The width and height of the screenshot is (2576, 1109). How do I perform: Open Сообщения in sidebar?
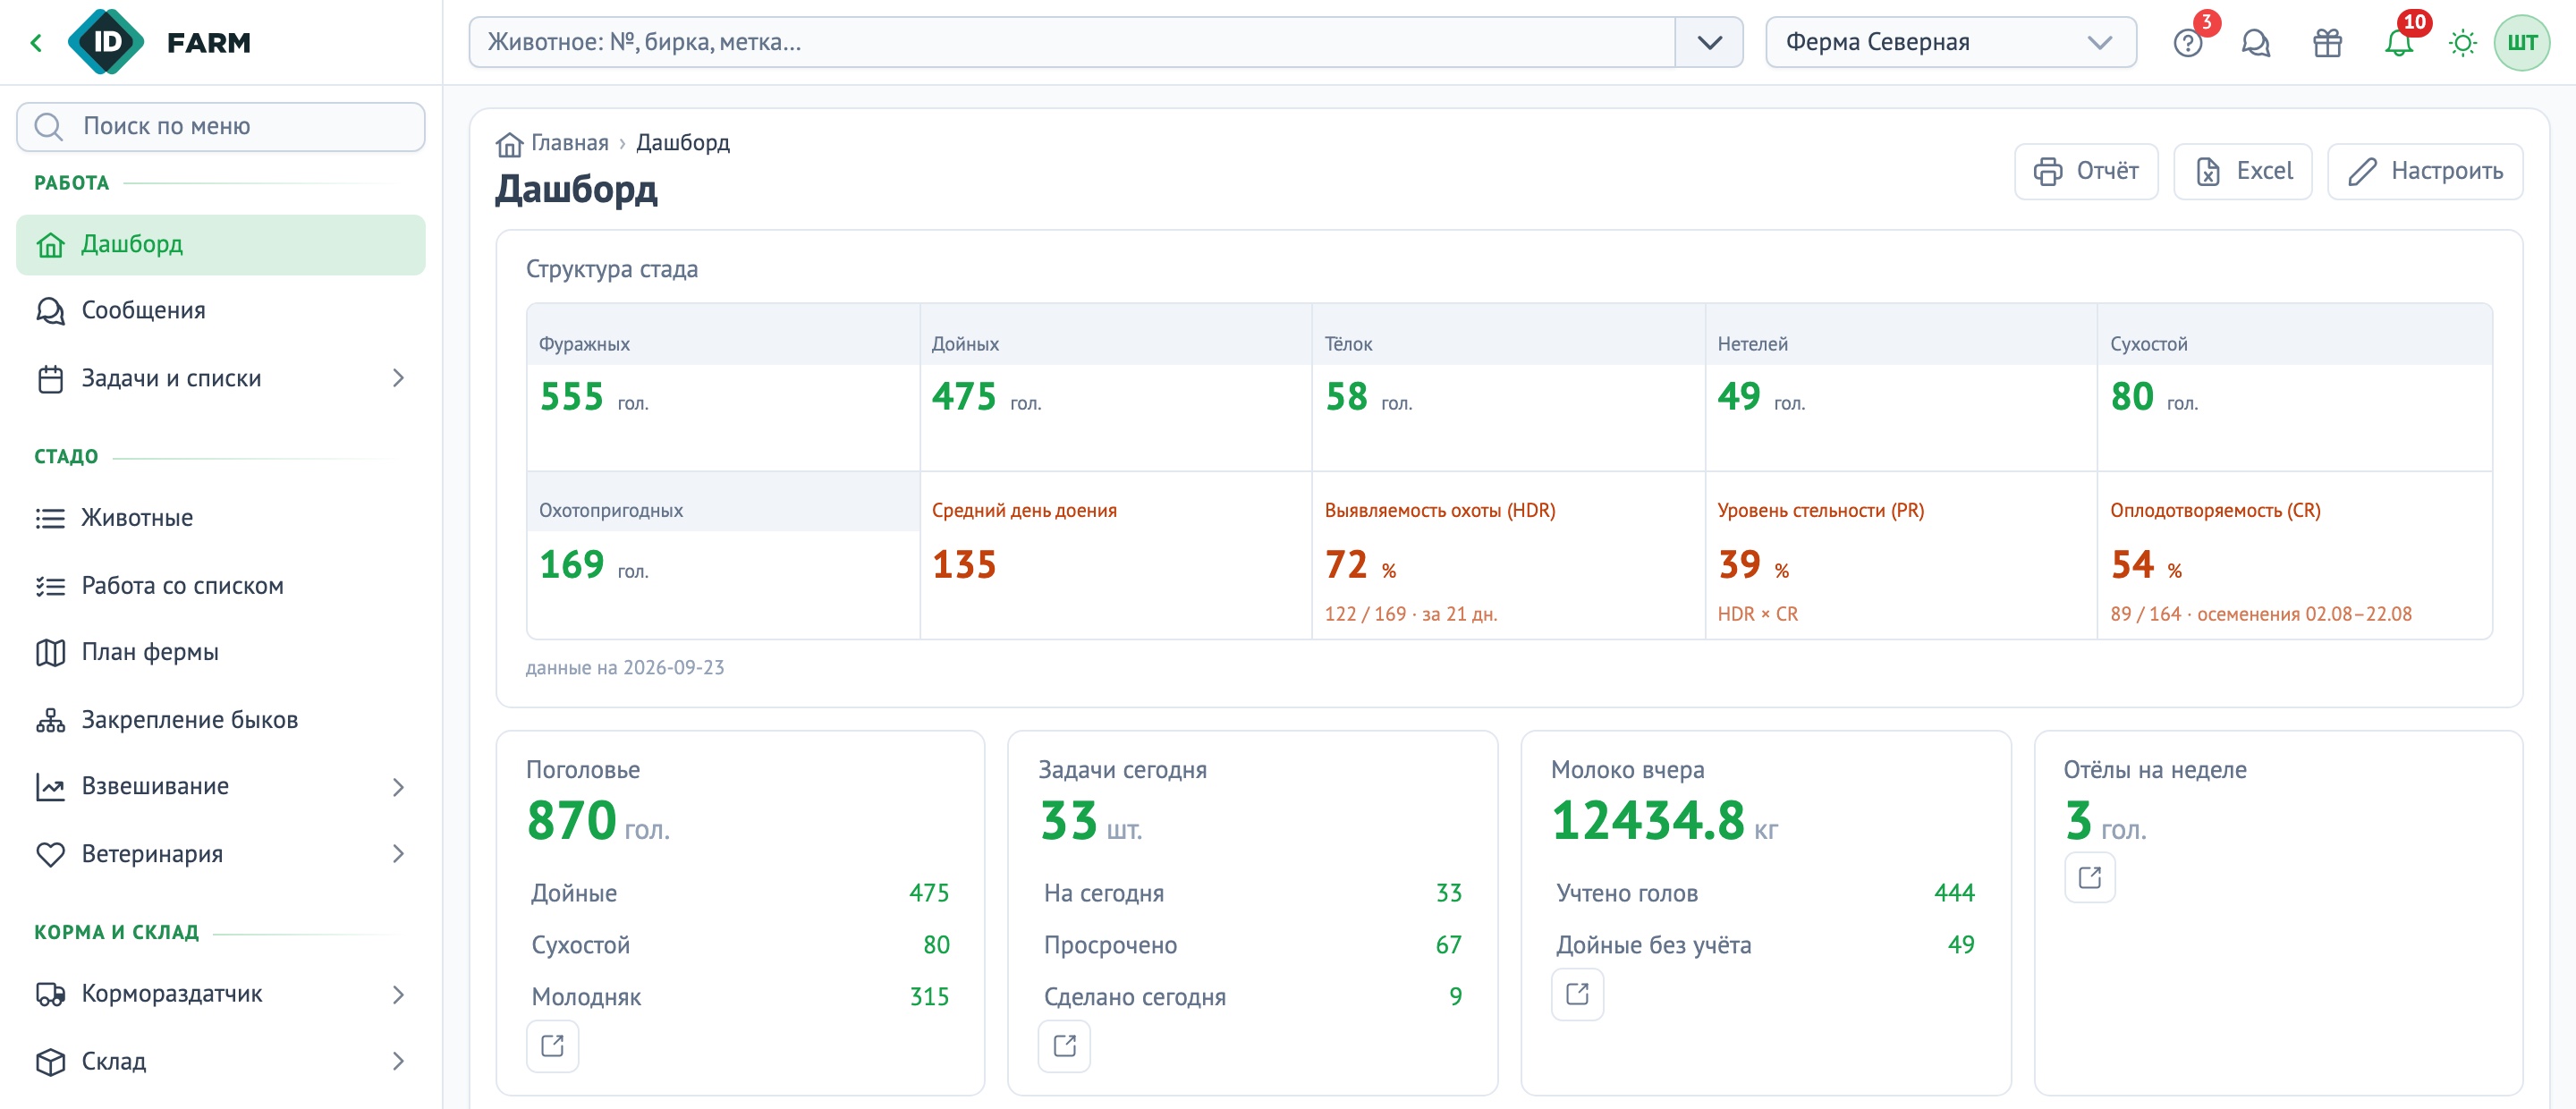[x=220, y=310]
